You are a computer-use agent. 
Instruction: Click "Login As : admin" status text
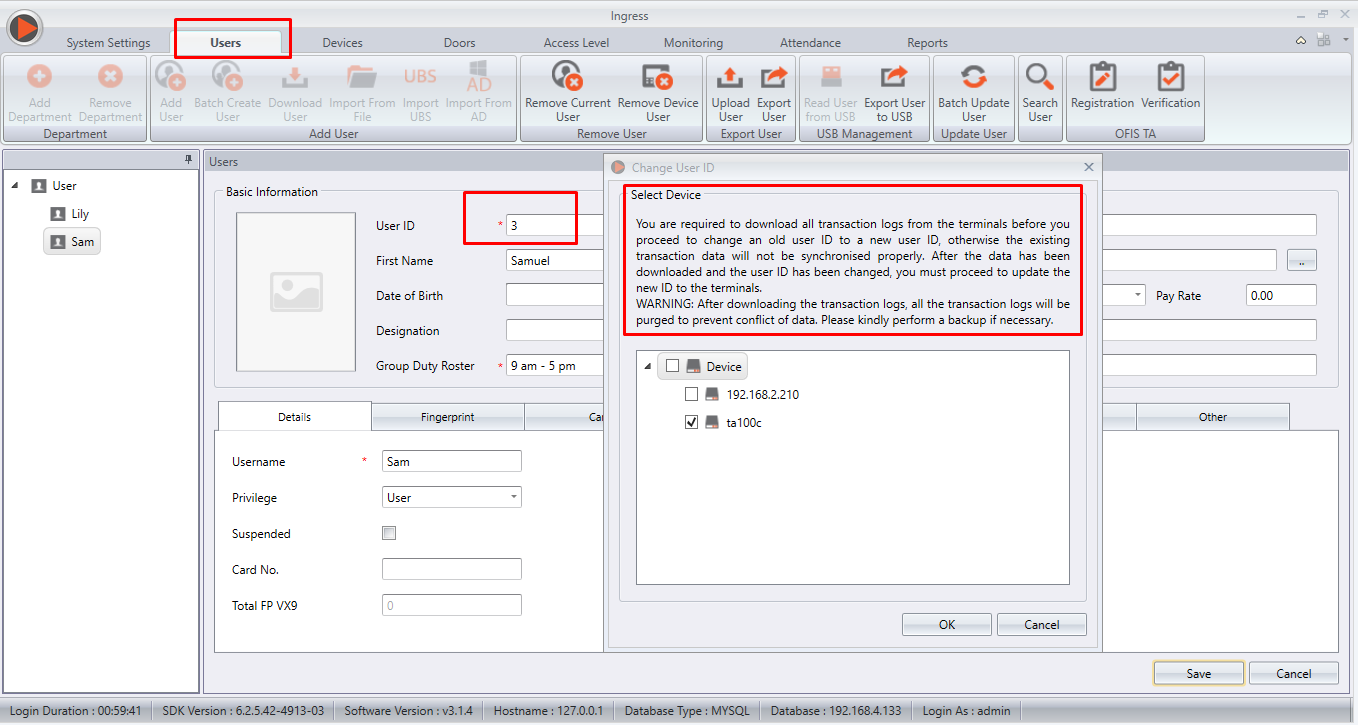pyautogui.click(x=966, y=711)
